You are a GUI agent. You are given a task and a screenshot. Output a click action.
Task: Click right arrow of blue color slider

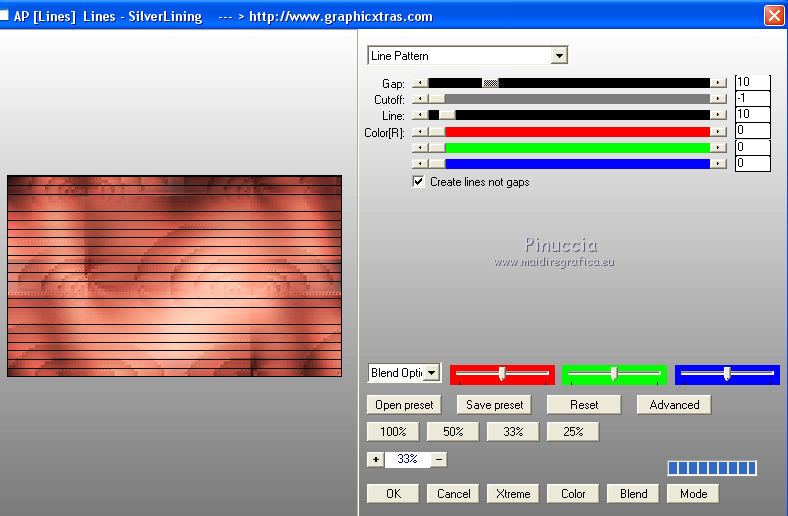tap(718, 163)
